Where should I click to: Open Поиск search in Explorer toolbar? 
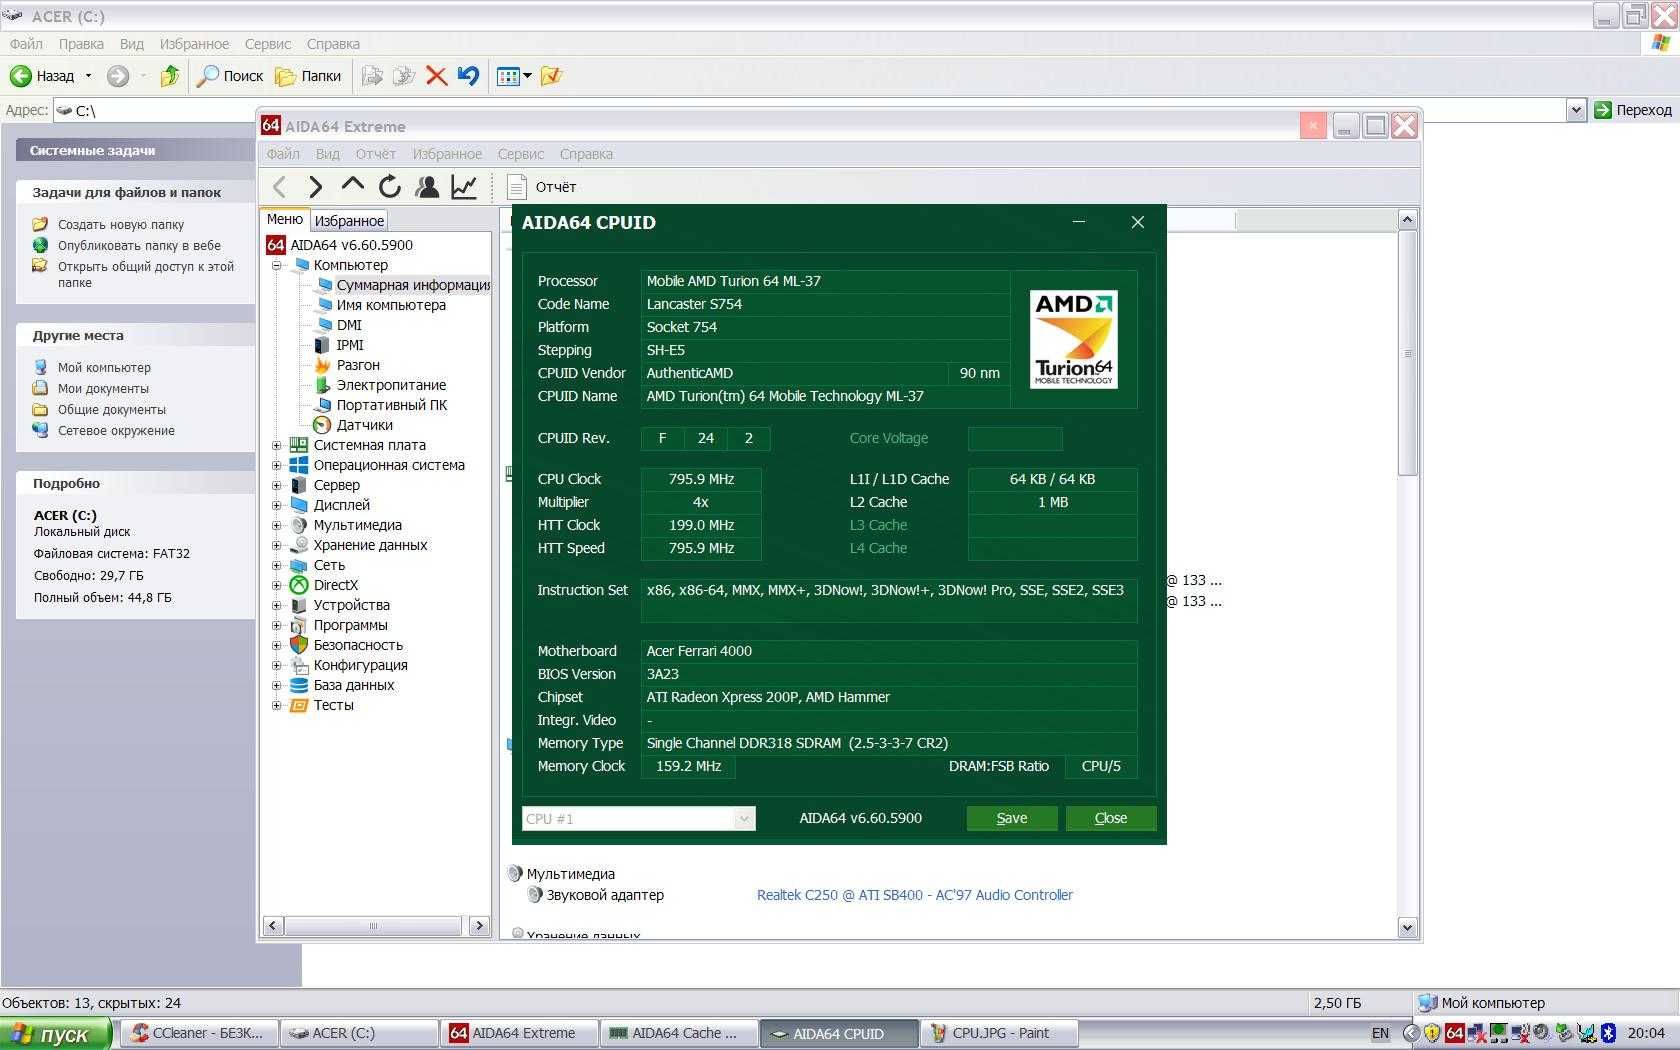230,76
